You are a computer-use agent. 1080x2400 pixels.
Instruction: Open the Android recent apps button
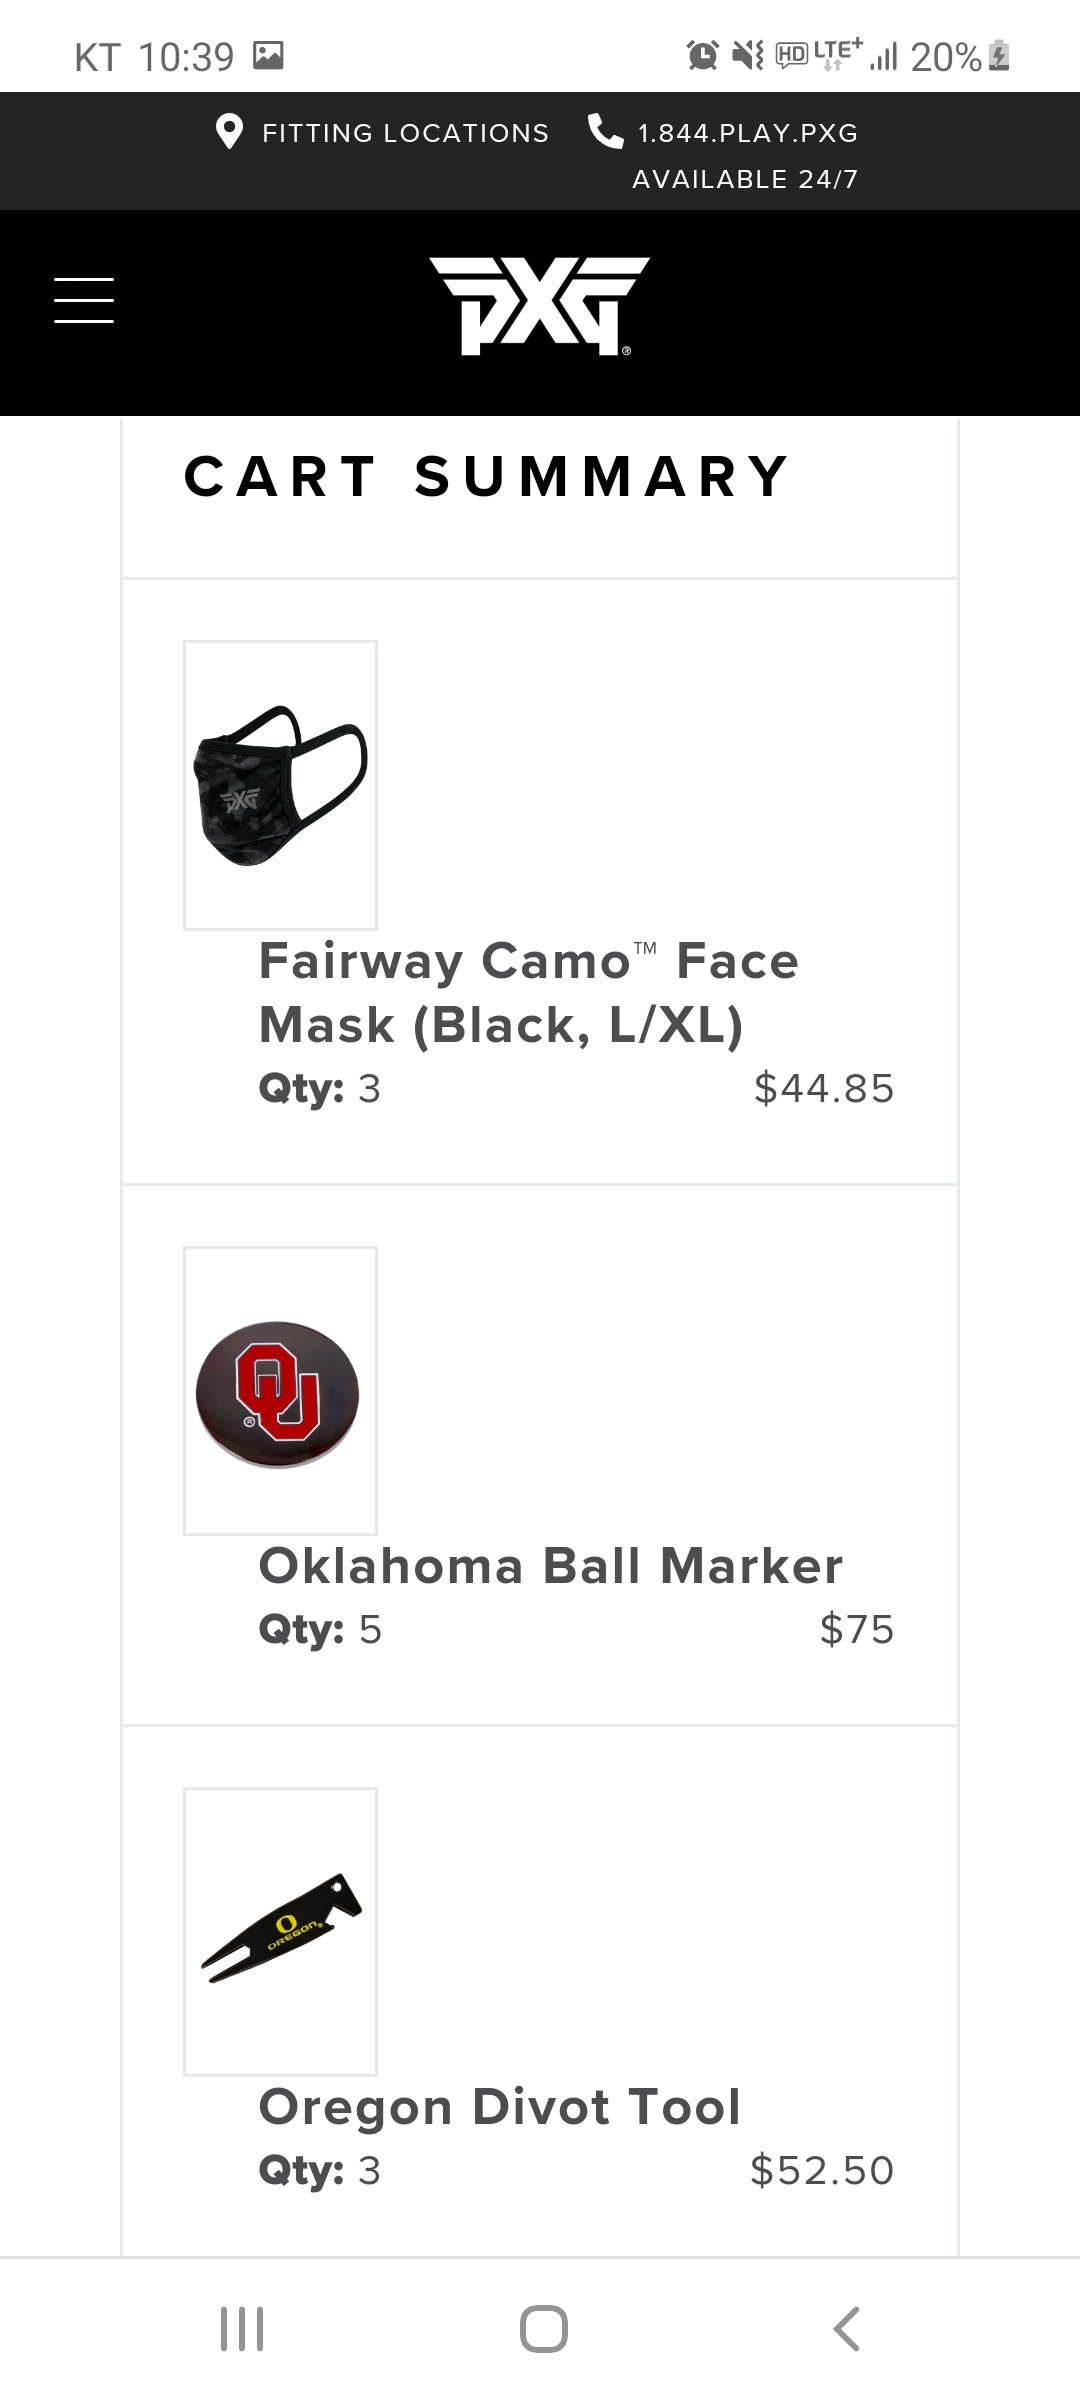tap(242, 2328)
